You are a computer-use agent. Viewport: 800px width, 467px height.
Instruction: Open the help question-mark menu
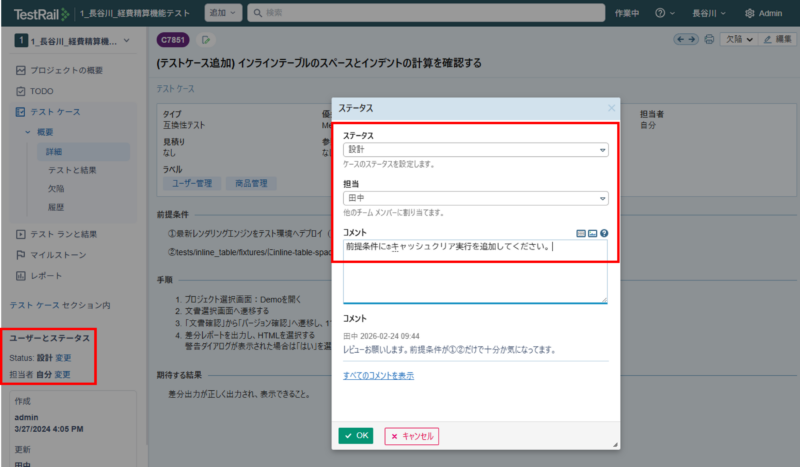click(x=665, y=13)
